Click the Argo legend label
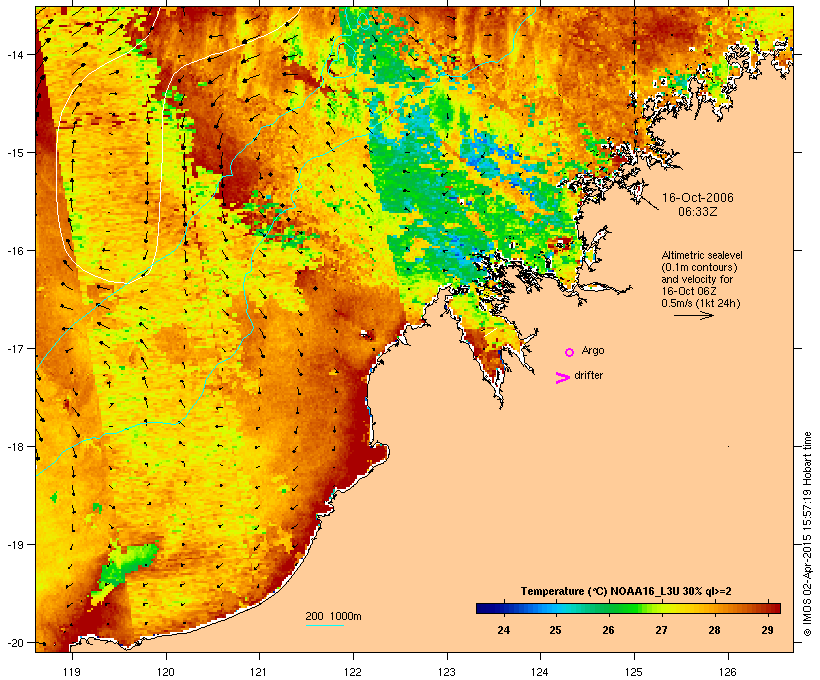 pyautogui.click(x=593, y=350)
